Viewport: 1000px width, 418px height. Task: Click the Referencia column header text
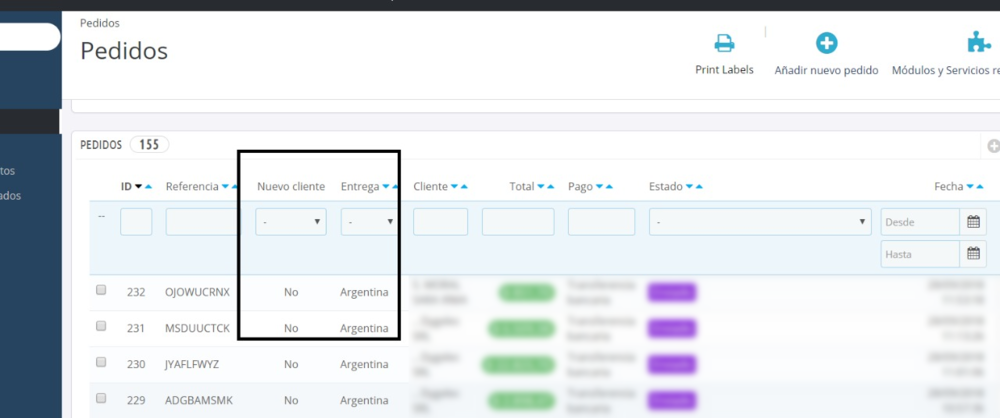pos(192,186)
